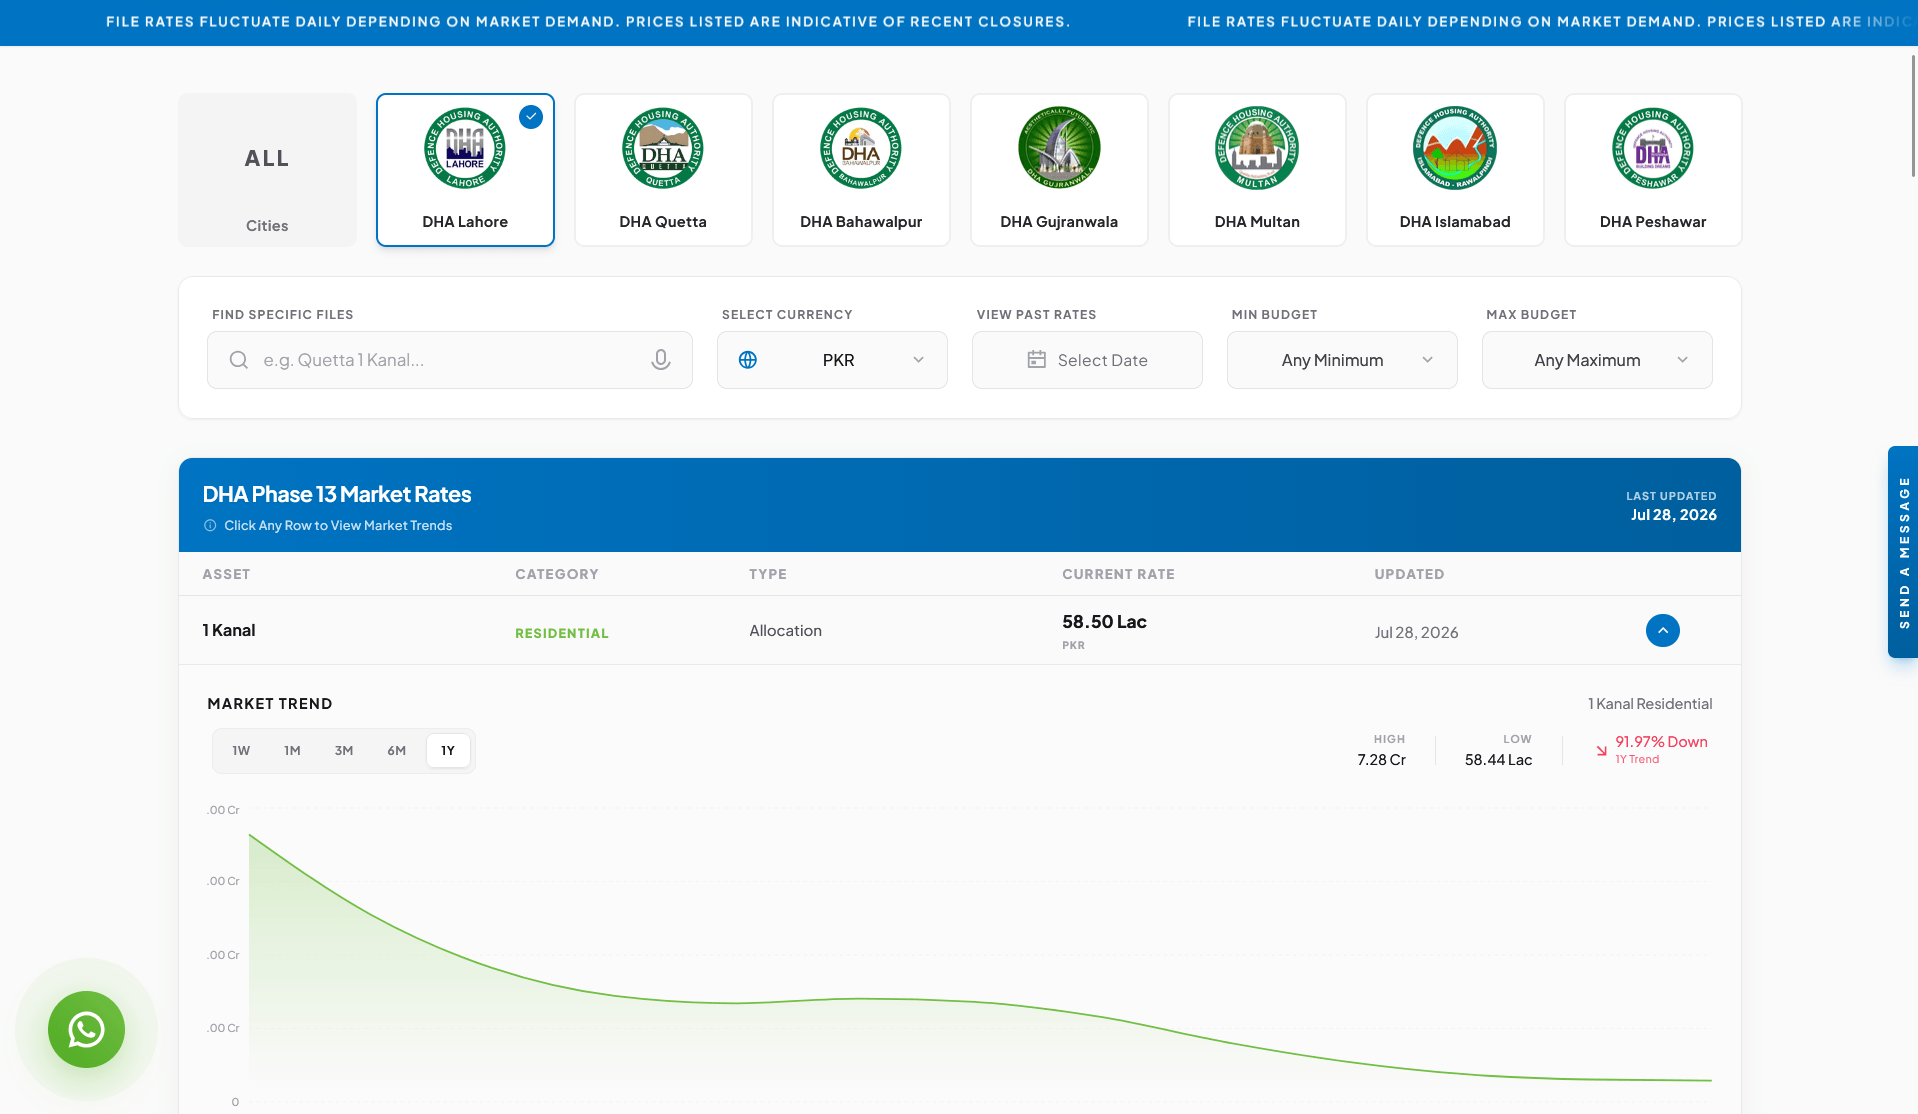
Task: Click the DHA Phase 13 Market Rates heading
Action: pyautogui.click(x=337, y=494)
